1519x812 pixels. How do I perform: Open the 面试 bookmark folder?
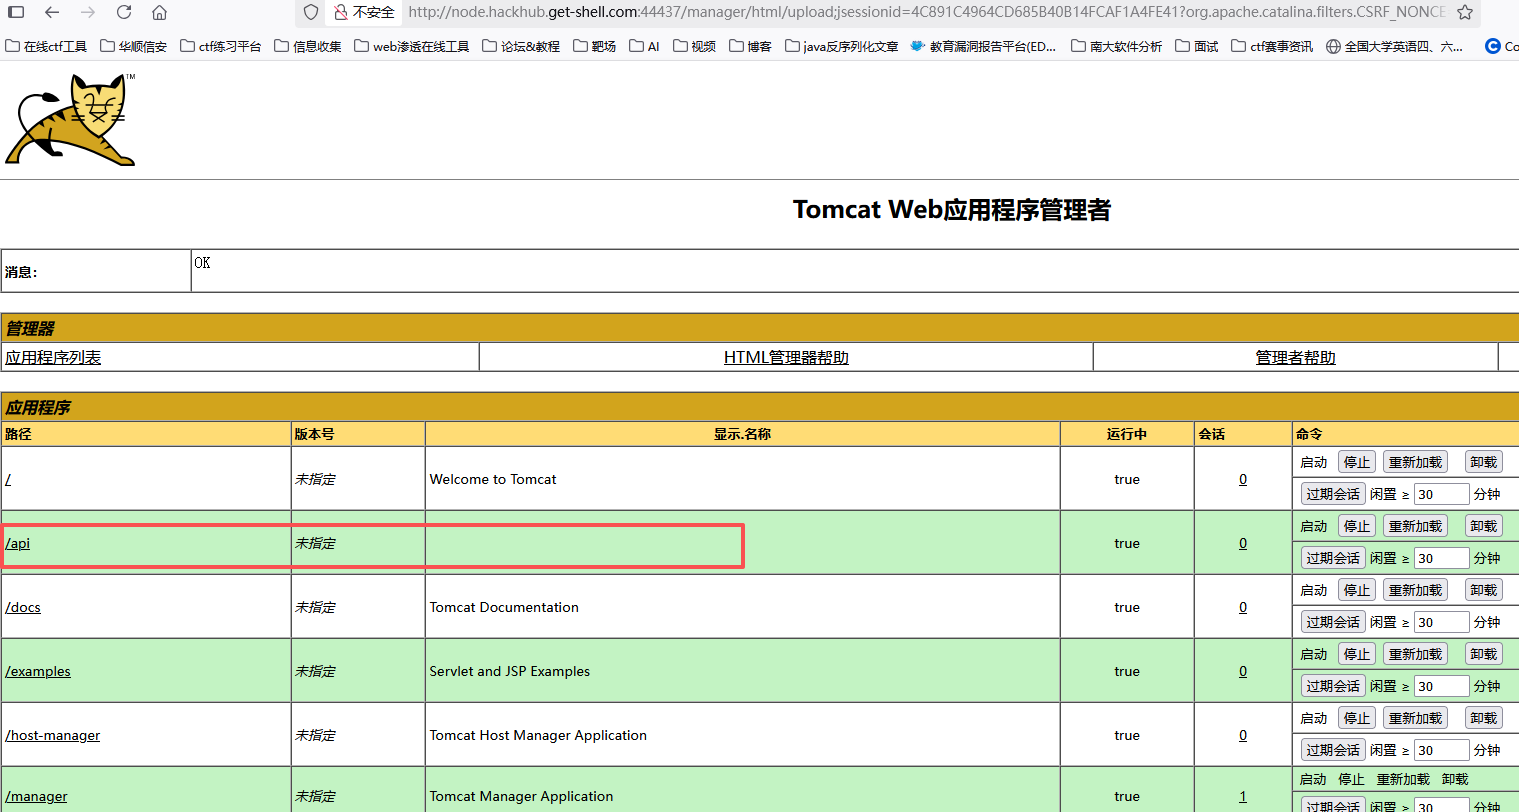point(1197,46)
